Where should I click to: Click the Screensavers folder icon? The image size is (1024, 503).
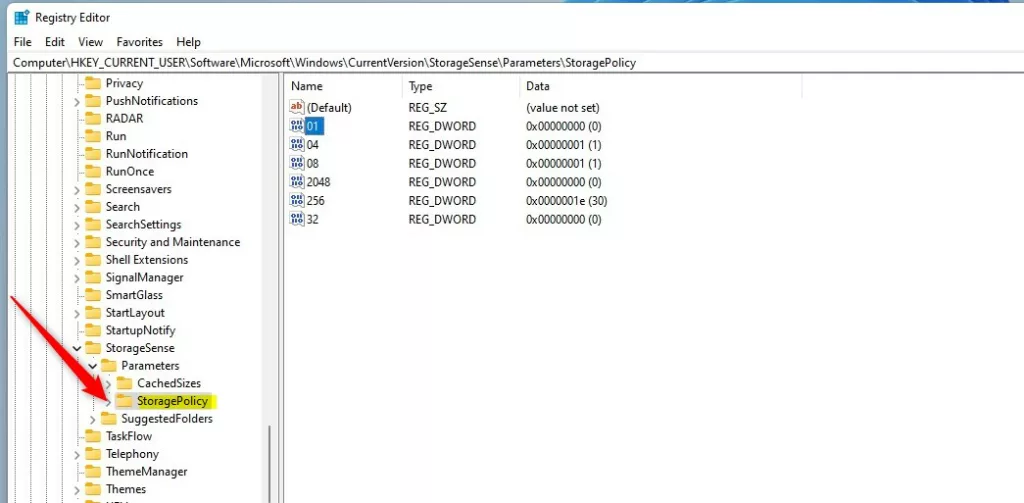pos(93,189)
